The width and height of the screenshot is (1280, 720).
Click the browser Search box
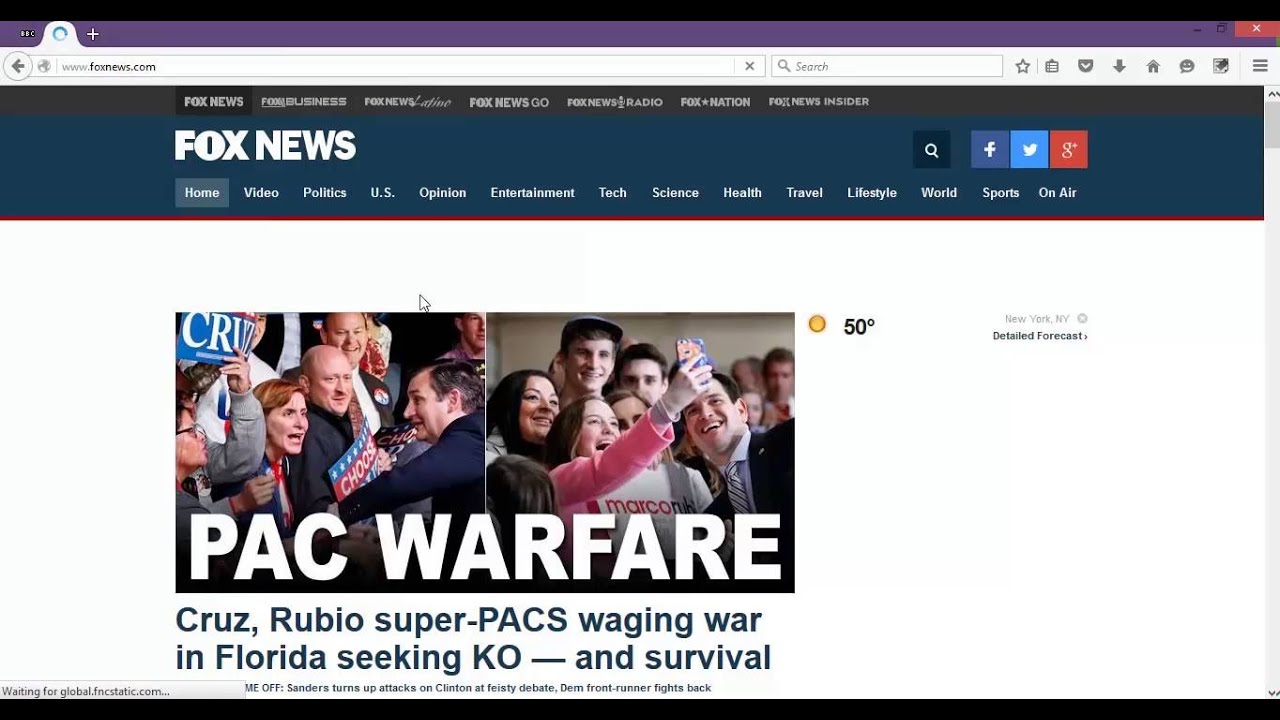pos(887,66)
